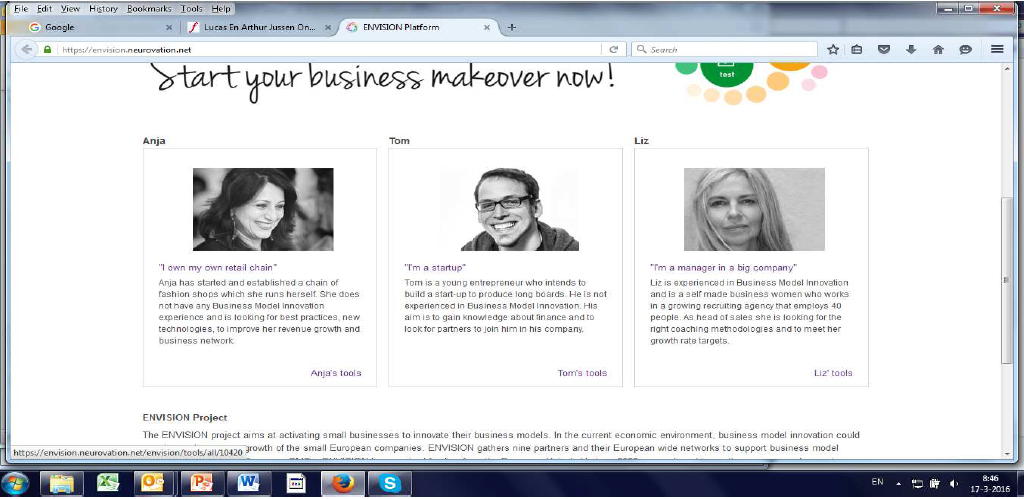Reload the page with the refresh icon
Image resolution: width=1024 pixels, height=499 pixels.
[x=613, y=50]
